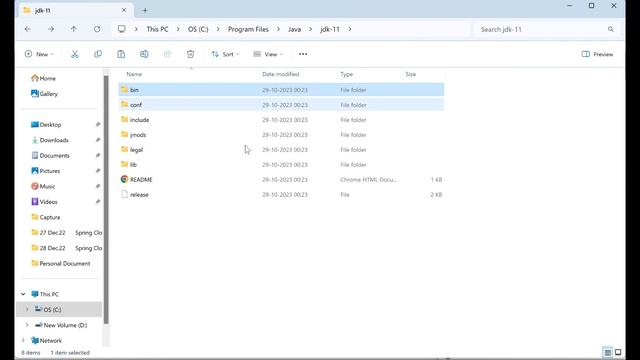The width and height of the screenshot is (640, 360).
Task: Open the Captura folder in sidebar
Action: click(46, 217)
